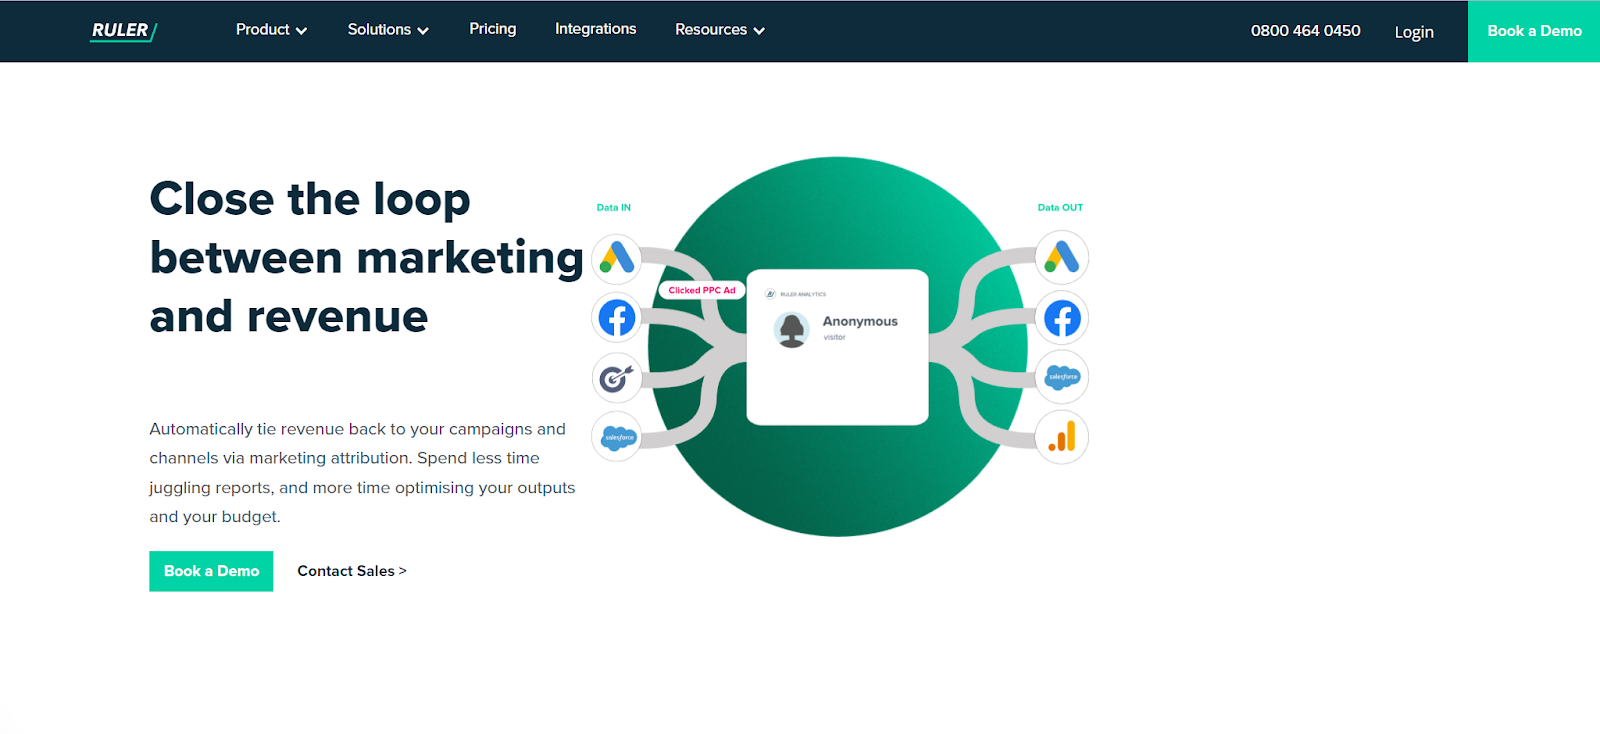This screenshot has height=734, width=1600.
Task: Click the Google Ads icon under Data IN
Action: pyautogui.click(x=617, y=258)
